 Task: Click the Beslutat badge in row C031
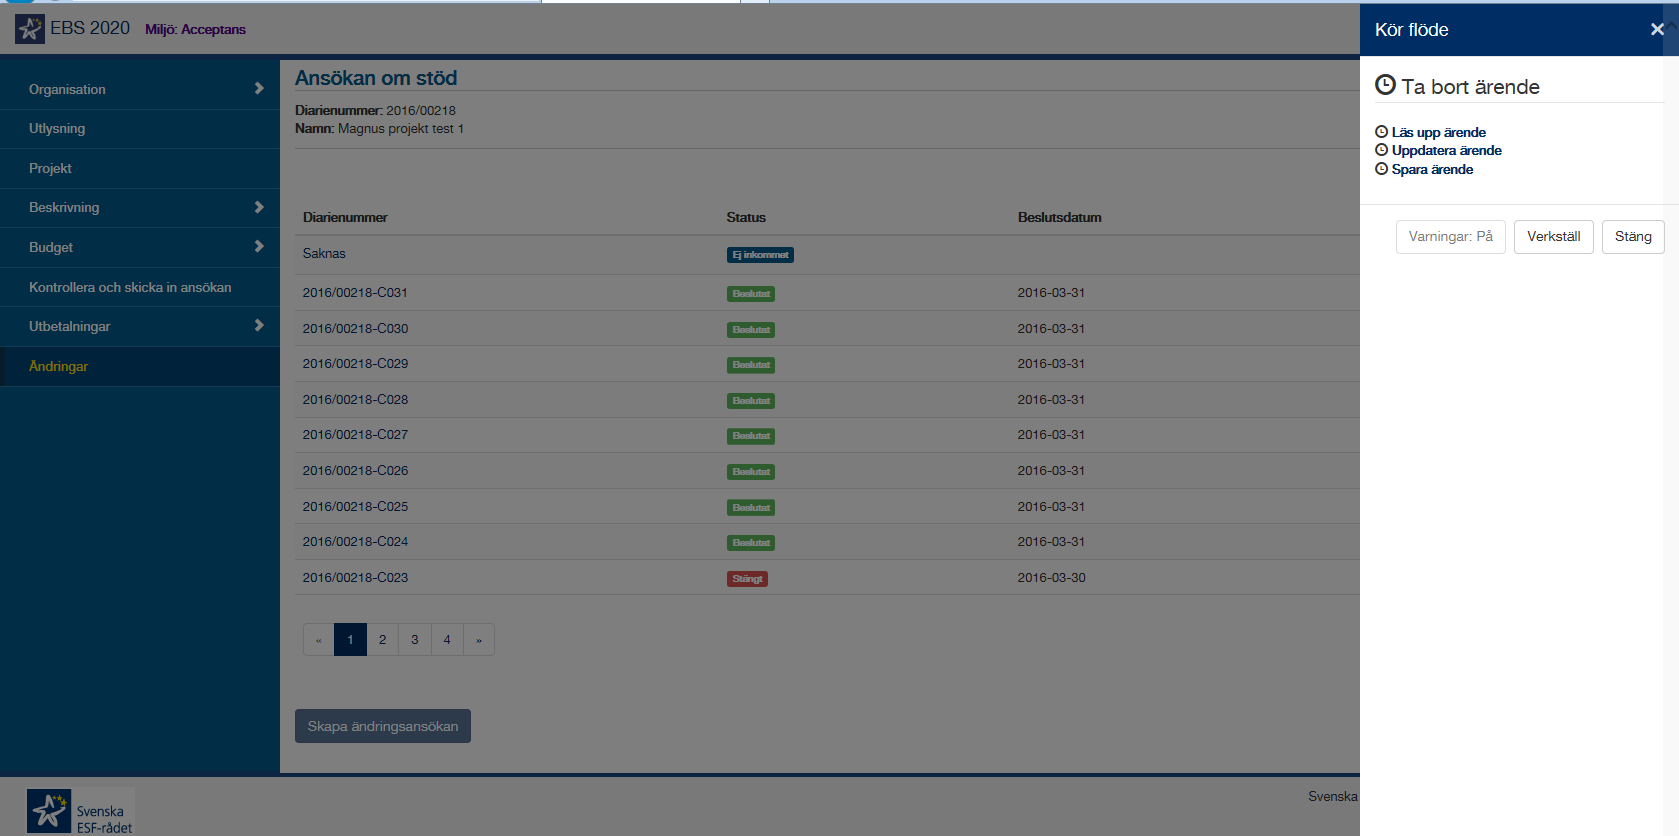pos(751,294)
